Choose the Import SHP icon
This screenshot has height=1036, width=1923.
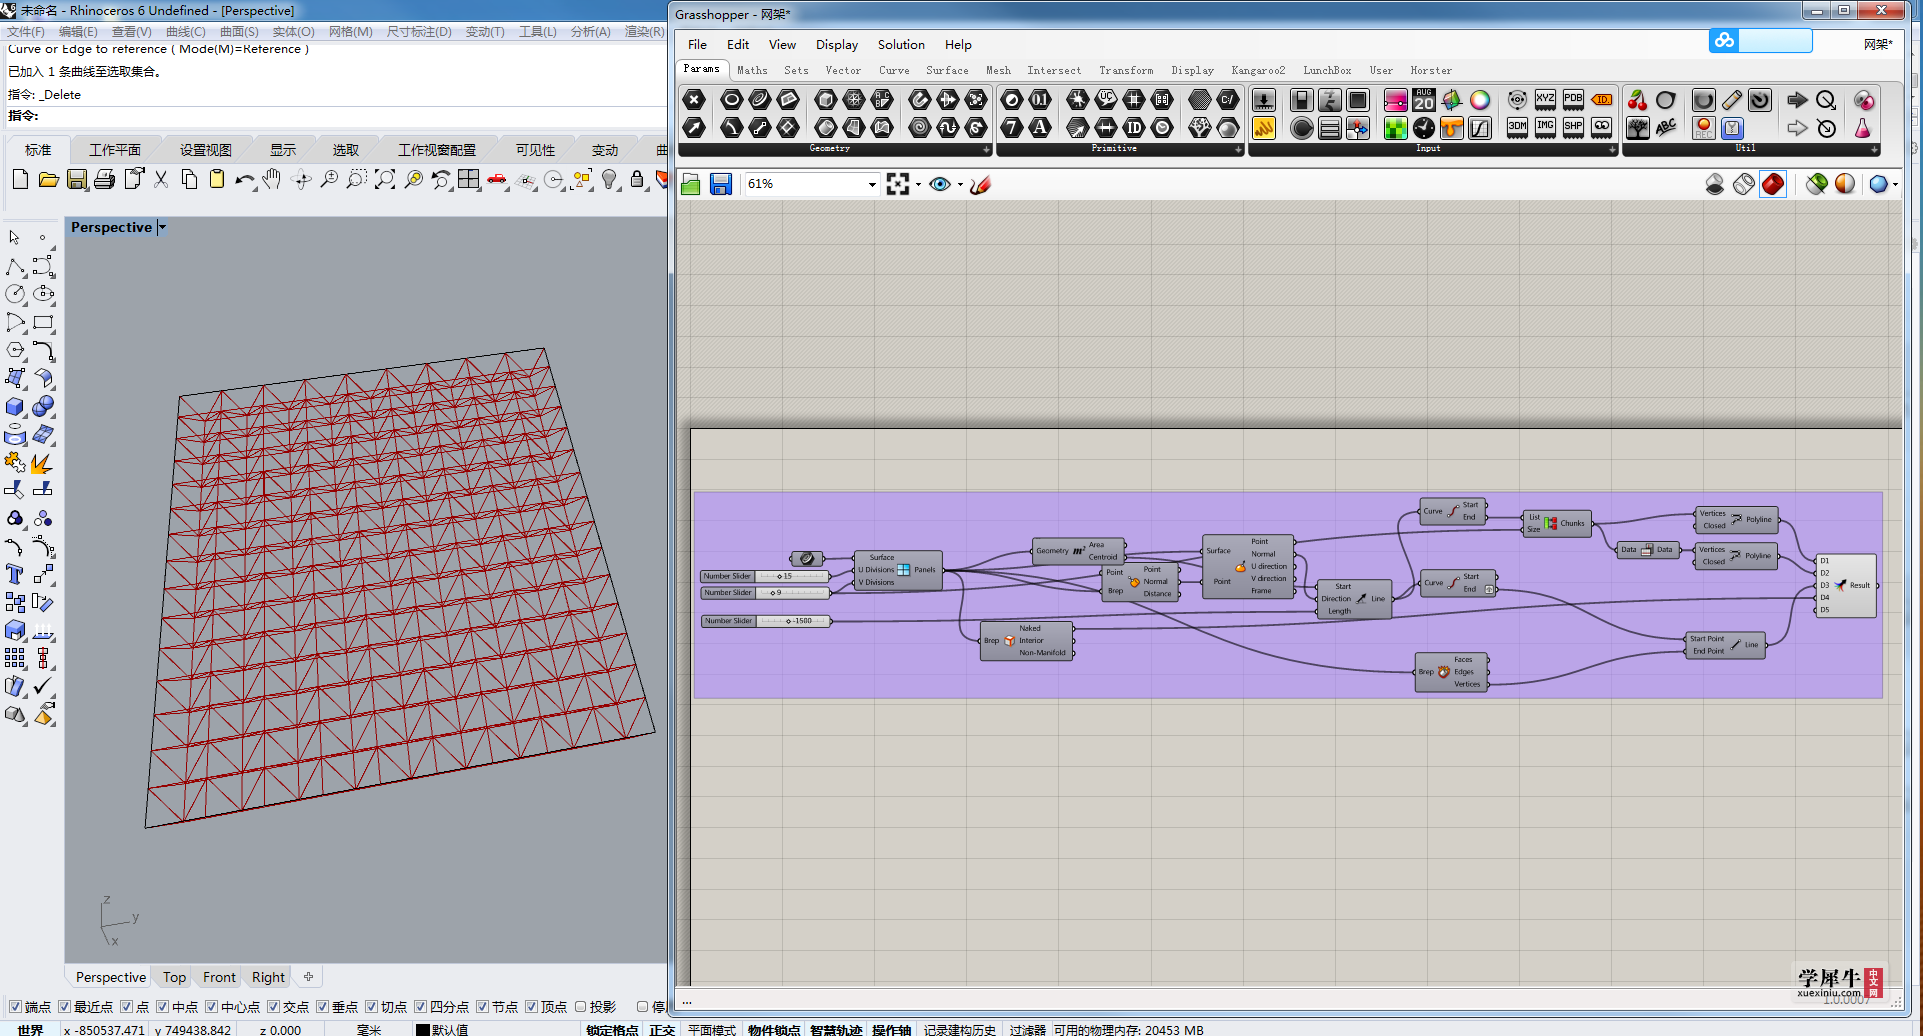1573,127
